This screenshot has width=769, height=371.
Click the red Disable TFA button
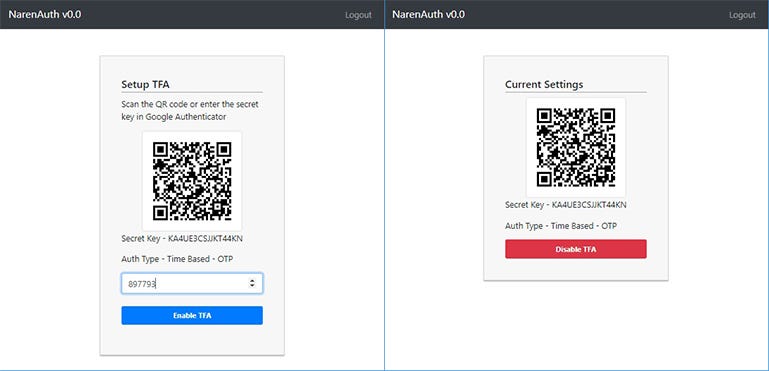click(x=576, y=249)
